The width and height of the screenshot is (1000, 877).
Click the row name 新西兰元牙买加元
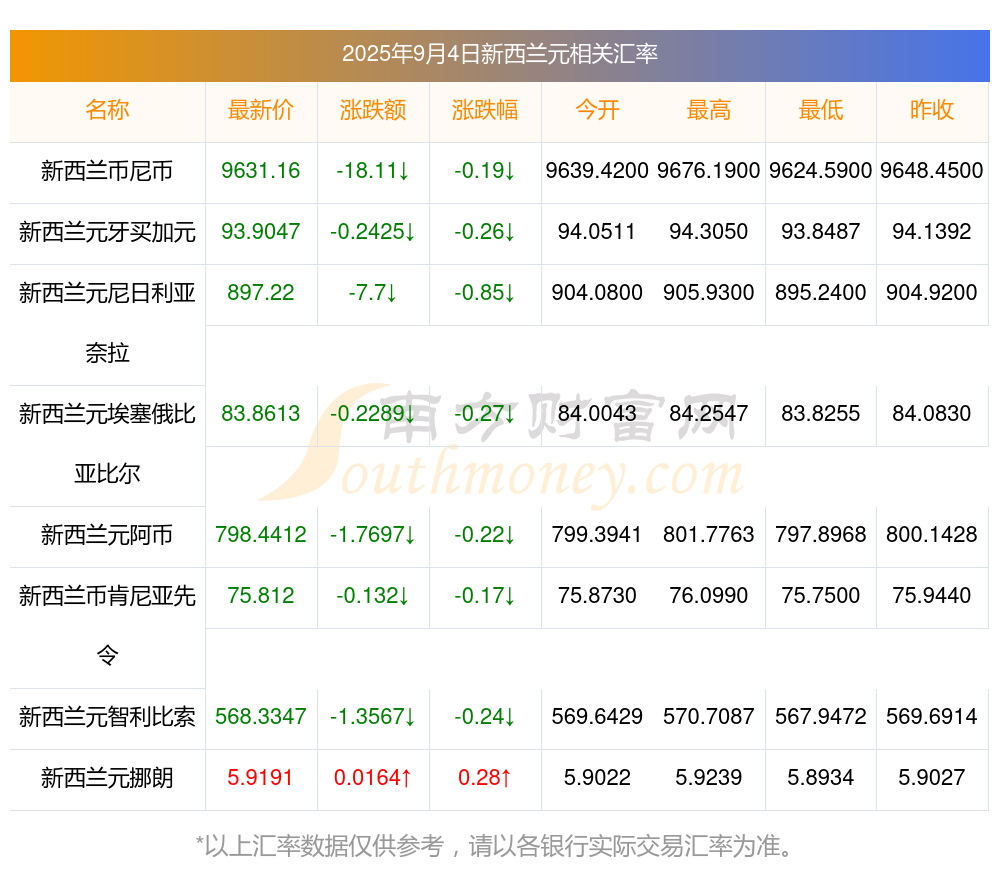pyautogui.click(x=107, y=232)
